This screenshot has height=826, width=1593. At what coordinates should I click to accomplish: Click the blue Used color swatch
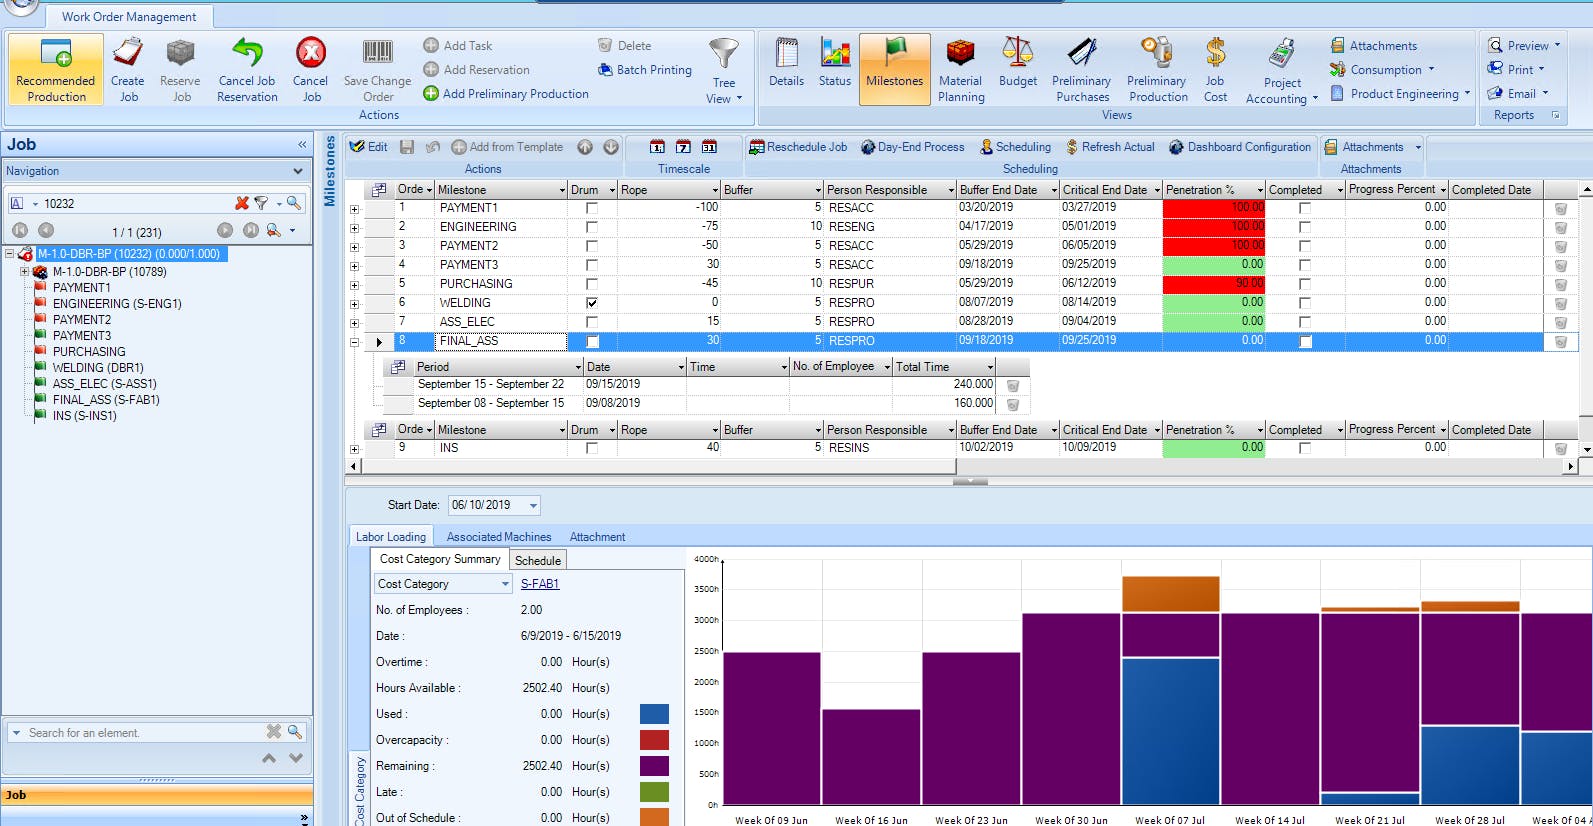(x=654, y=714)
